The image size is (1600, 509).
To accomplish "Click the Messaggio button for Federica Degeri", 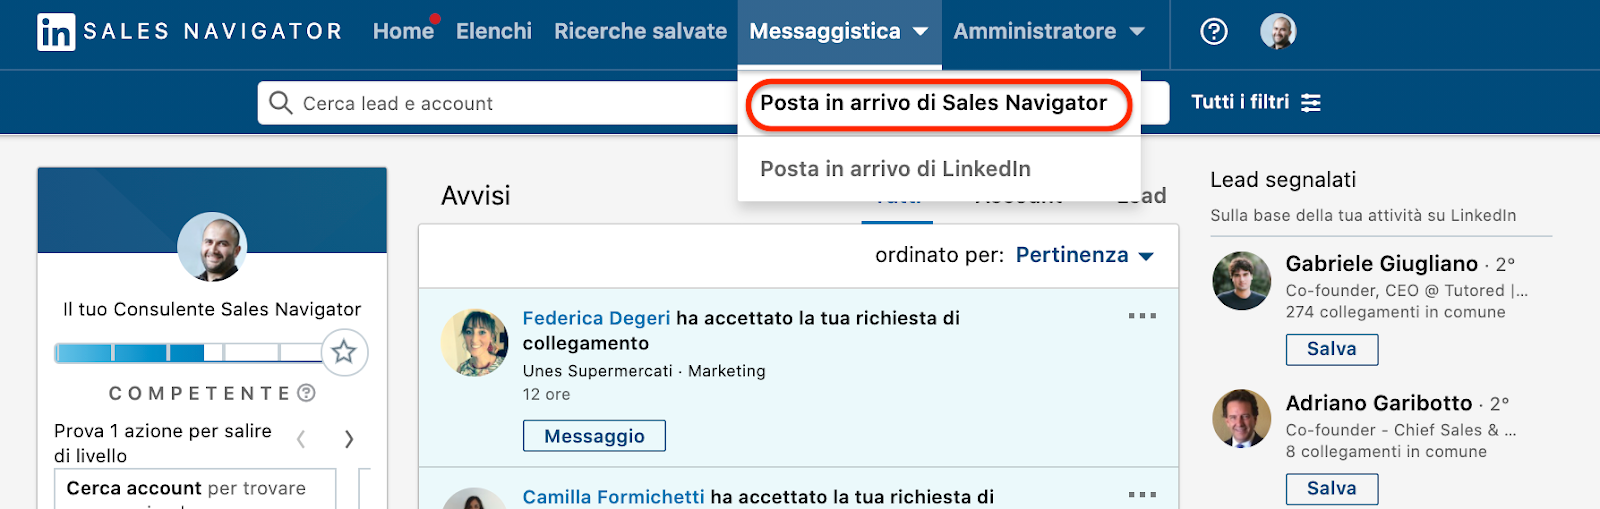I will click(x=594, y=436).
